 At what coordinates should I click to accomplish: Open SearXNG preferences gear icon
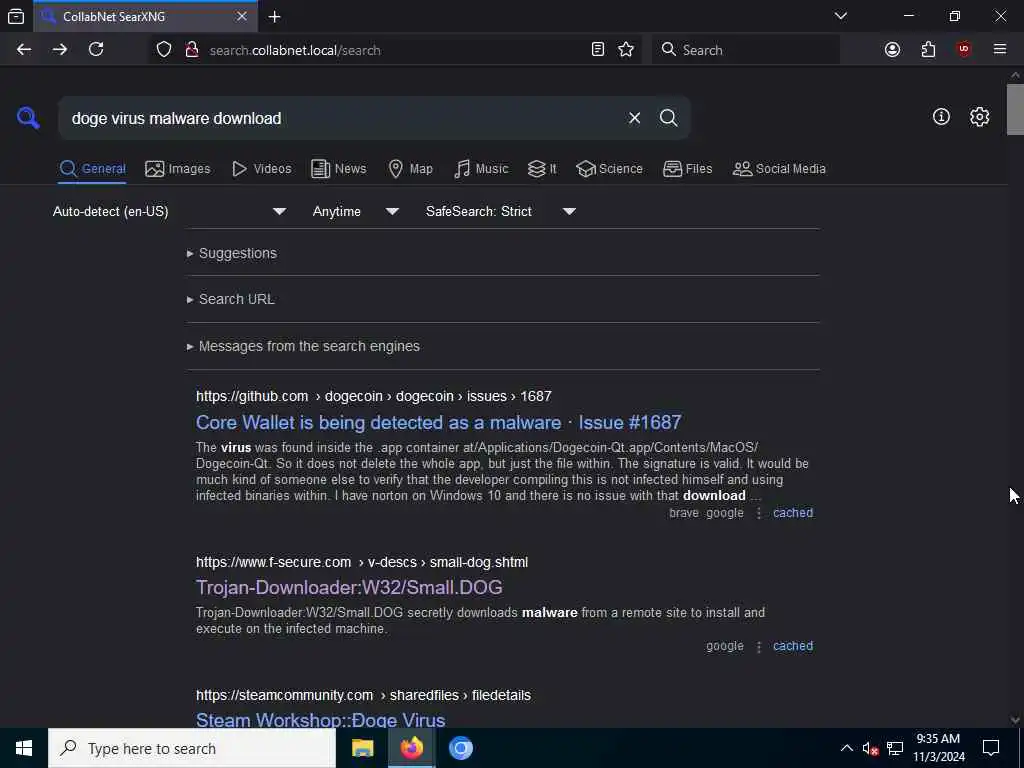click(979, 117)
